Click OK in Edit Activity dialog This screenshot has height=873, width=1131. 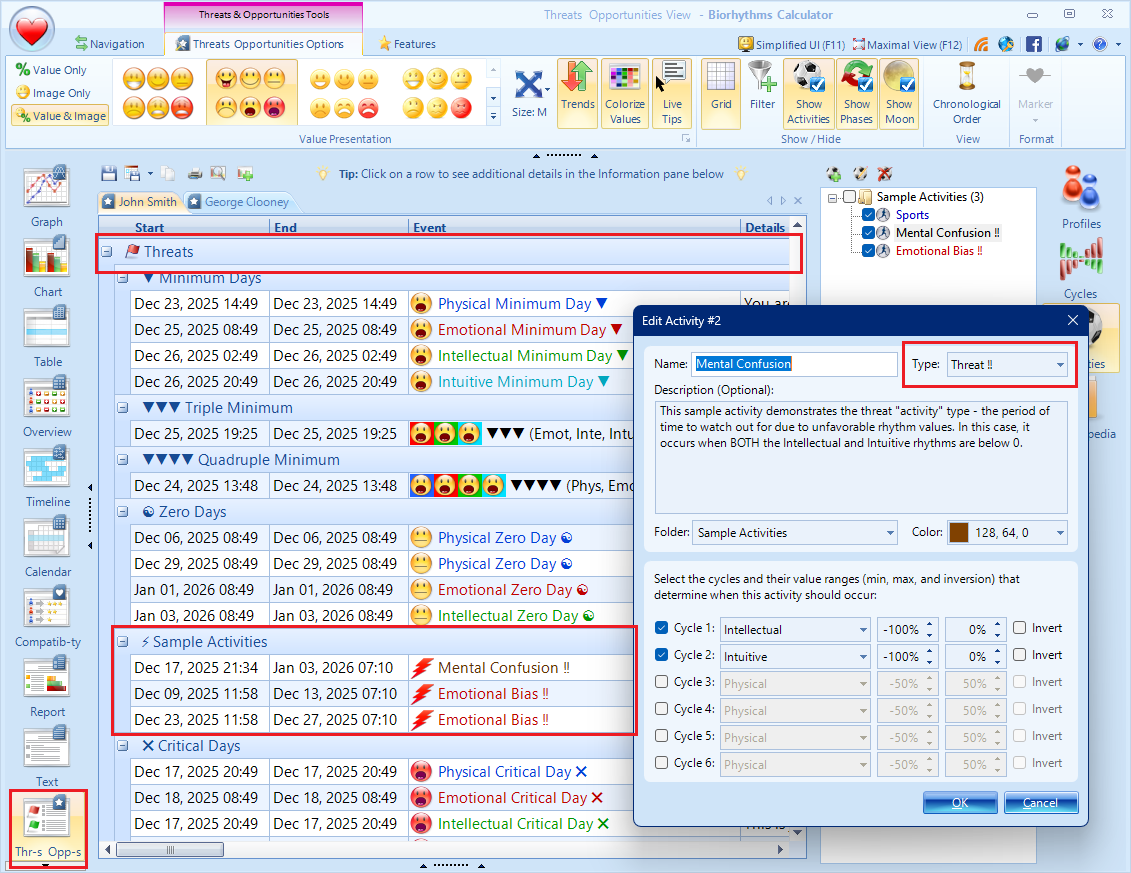959,803
